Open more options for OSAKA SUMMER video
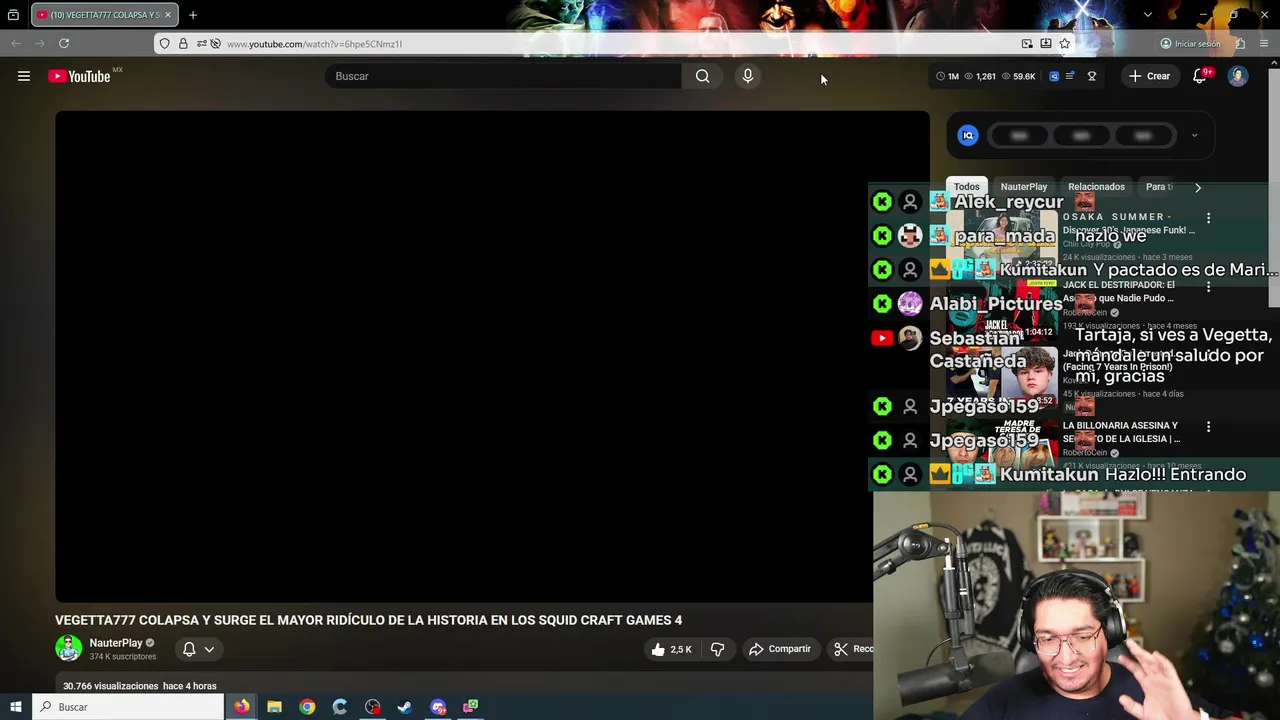Image resolution: width=1280 pixels, height=720 pixels. [1208, 218]
